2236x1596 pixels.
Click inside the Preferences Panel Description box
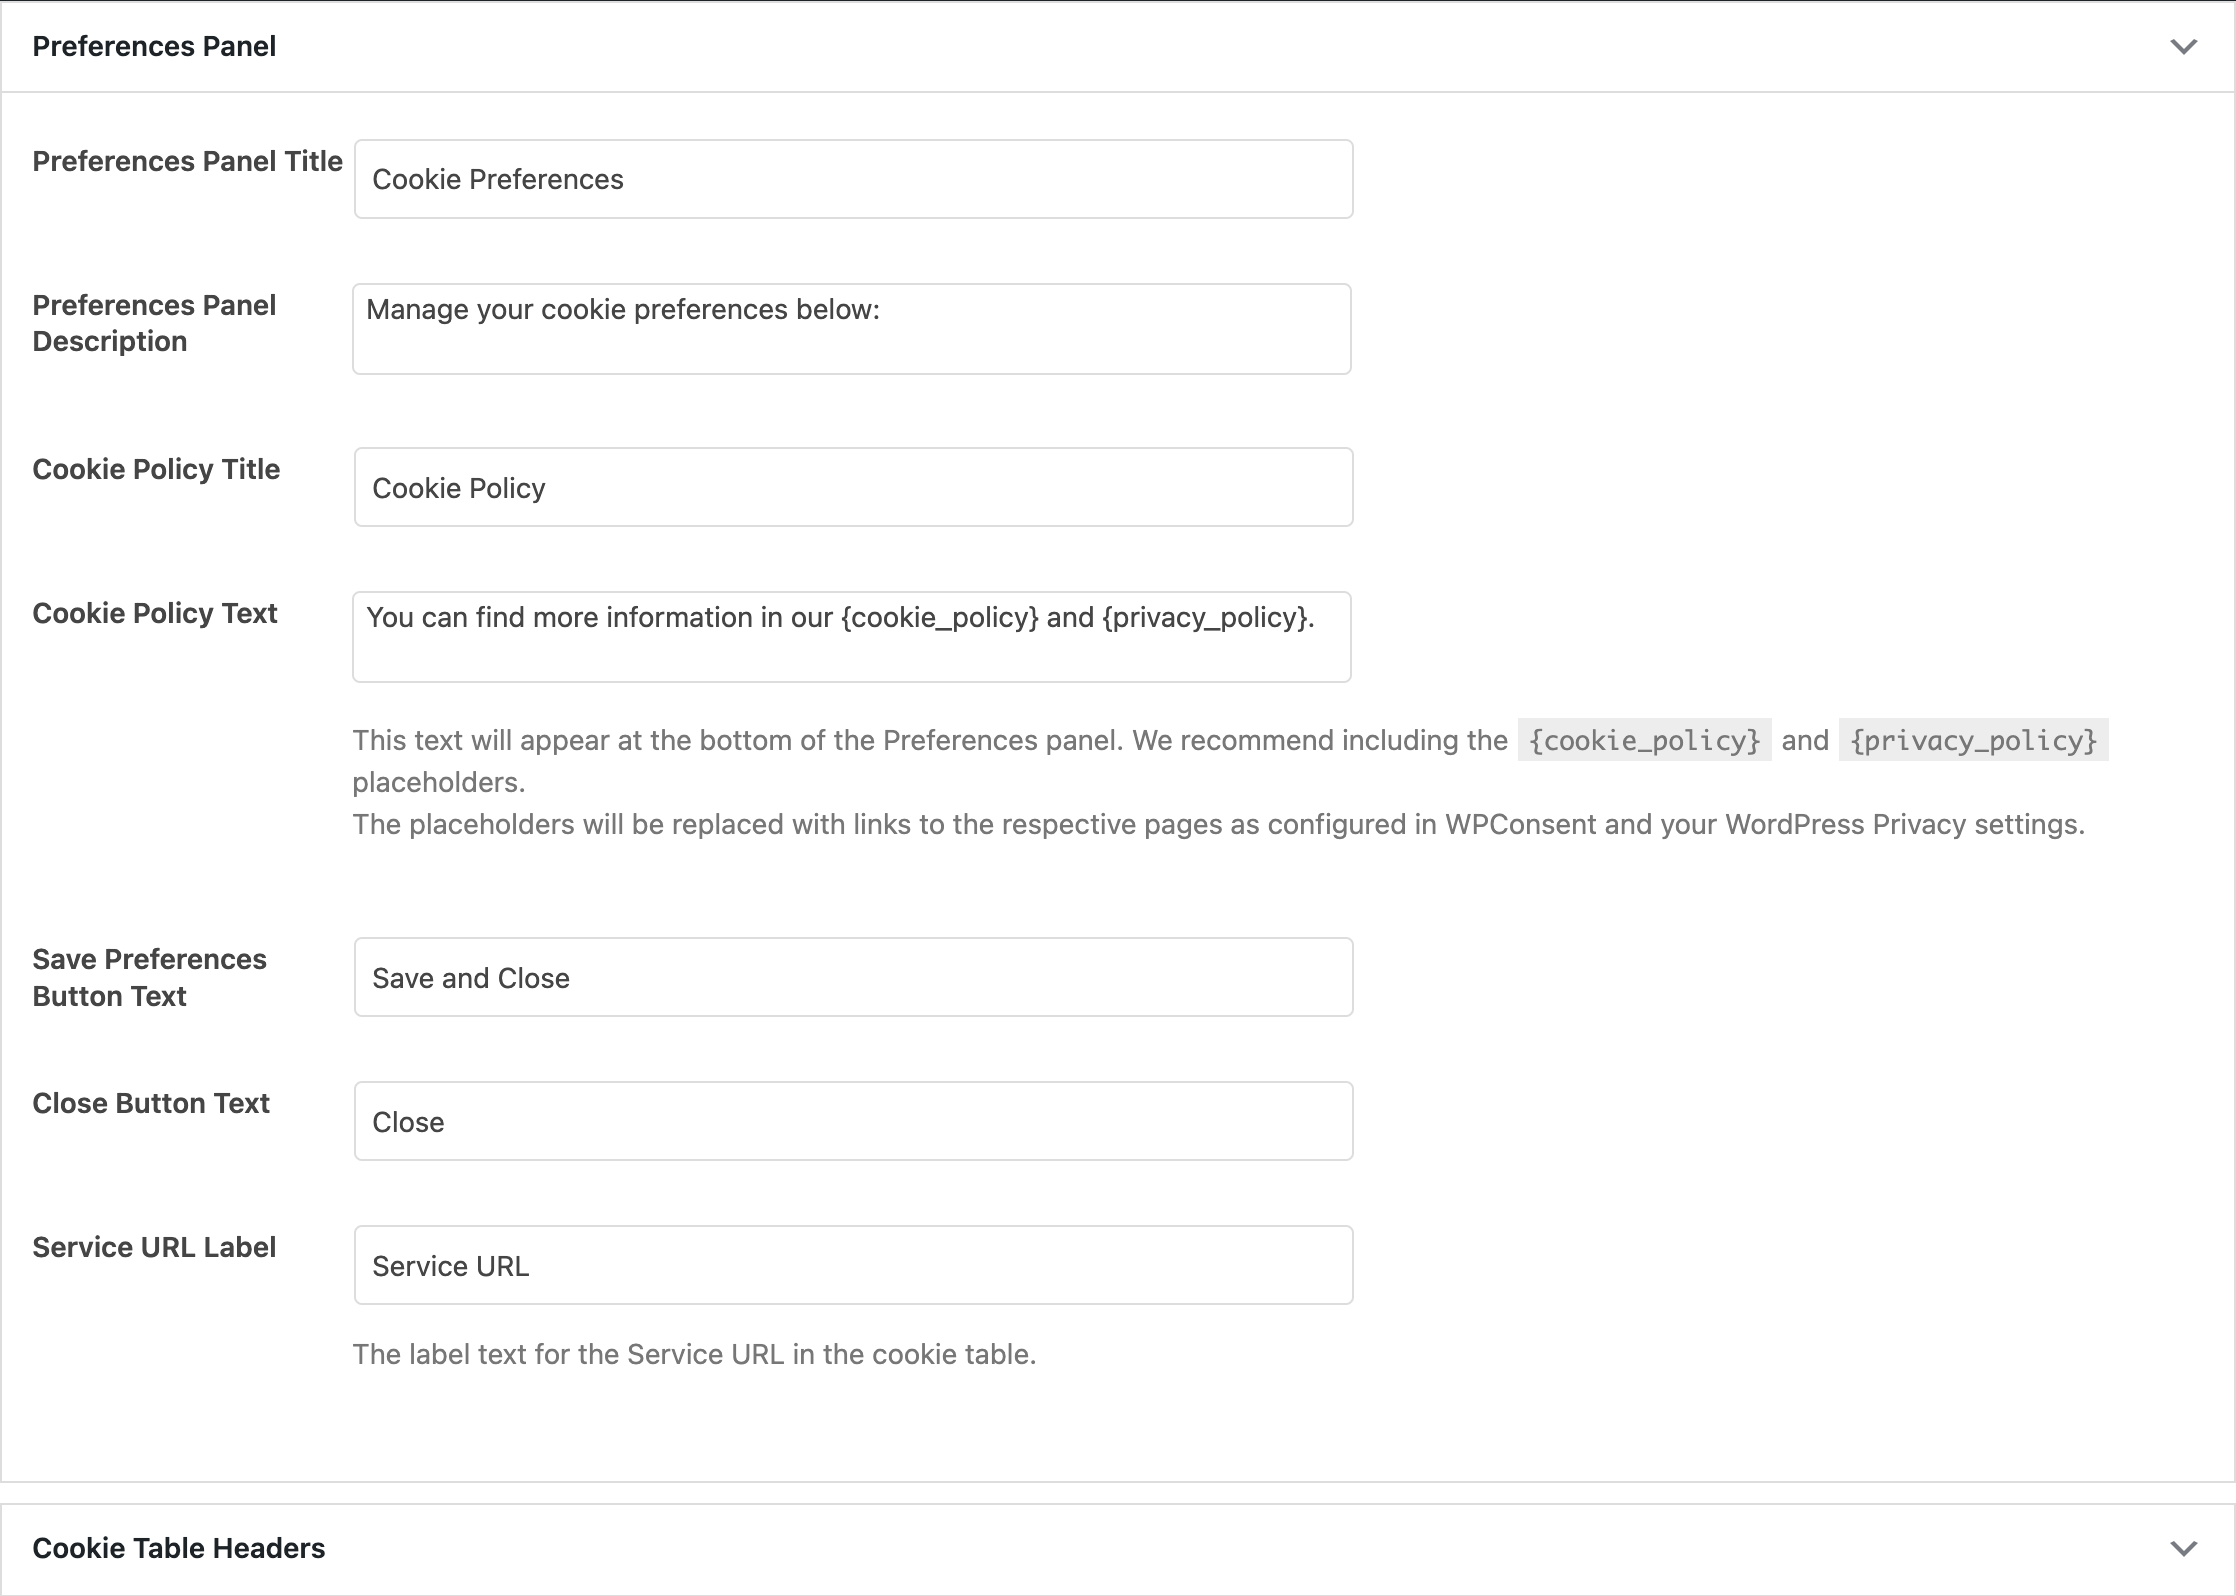(x=850, y=328)
